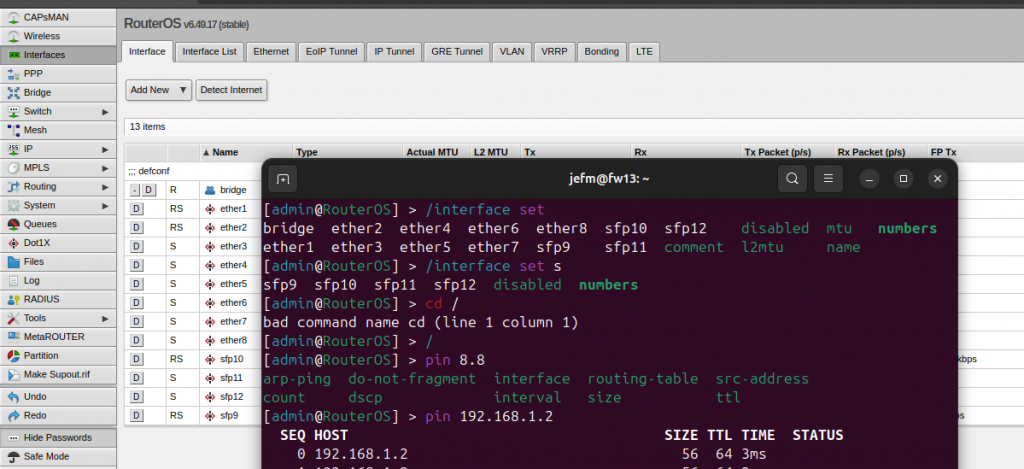Click the Wireless sidebar icon

click(x=13, y=36)
